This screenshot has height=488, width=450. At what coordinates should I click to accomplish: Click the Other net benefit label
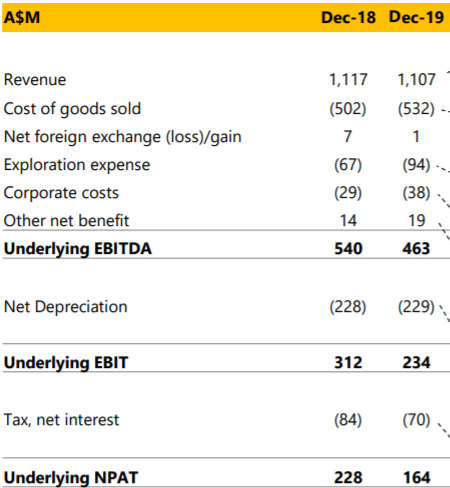click(x=66, y=221)
